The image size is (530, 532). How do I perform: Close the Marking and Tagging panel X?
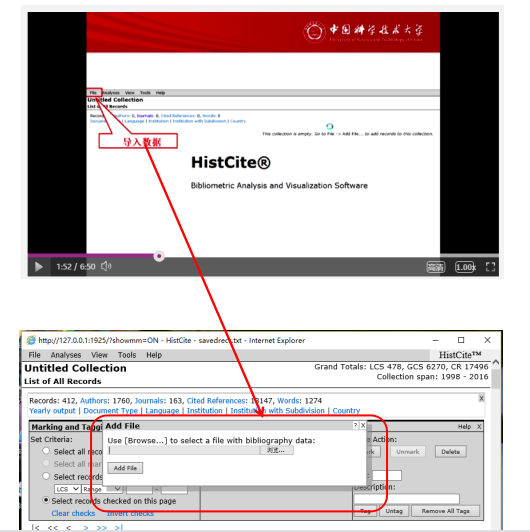479,426
